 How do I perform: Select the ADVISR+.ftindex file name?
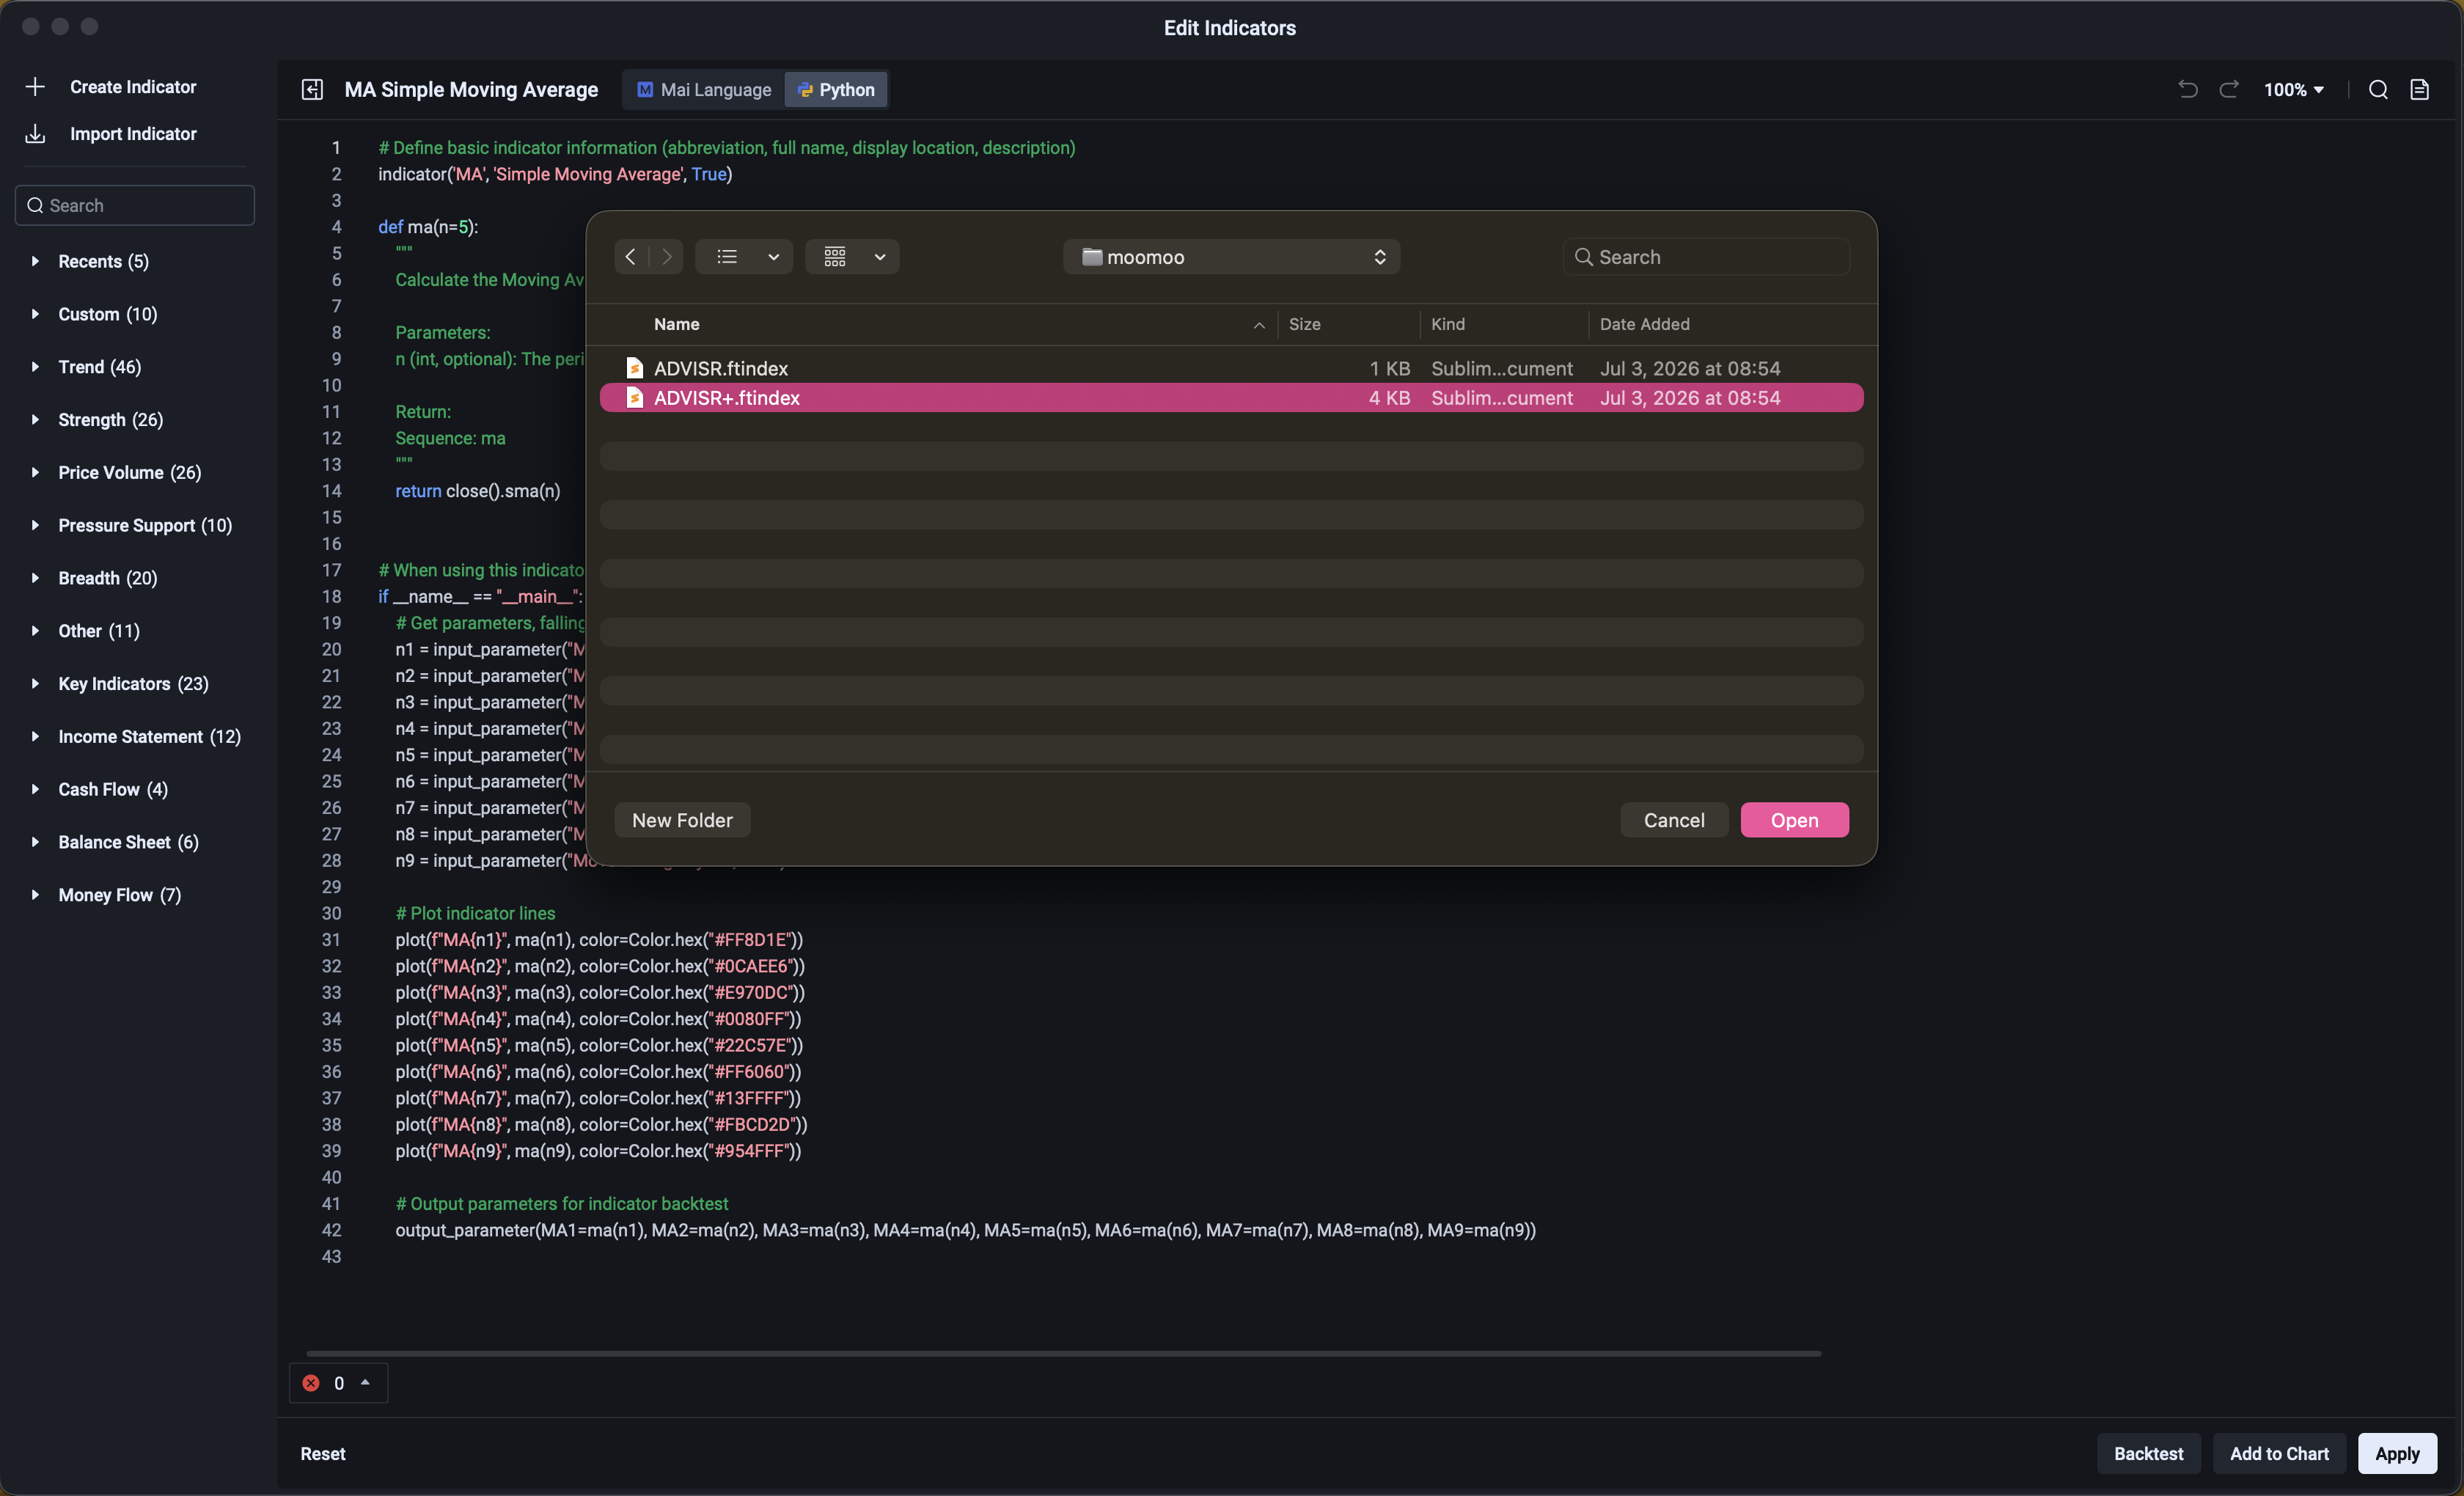727,398
